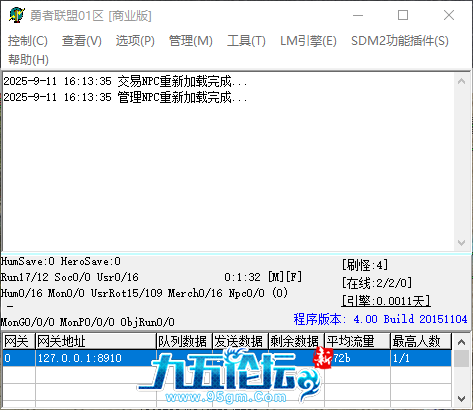Click the 72b average traffic cell

pos(357,358)
